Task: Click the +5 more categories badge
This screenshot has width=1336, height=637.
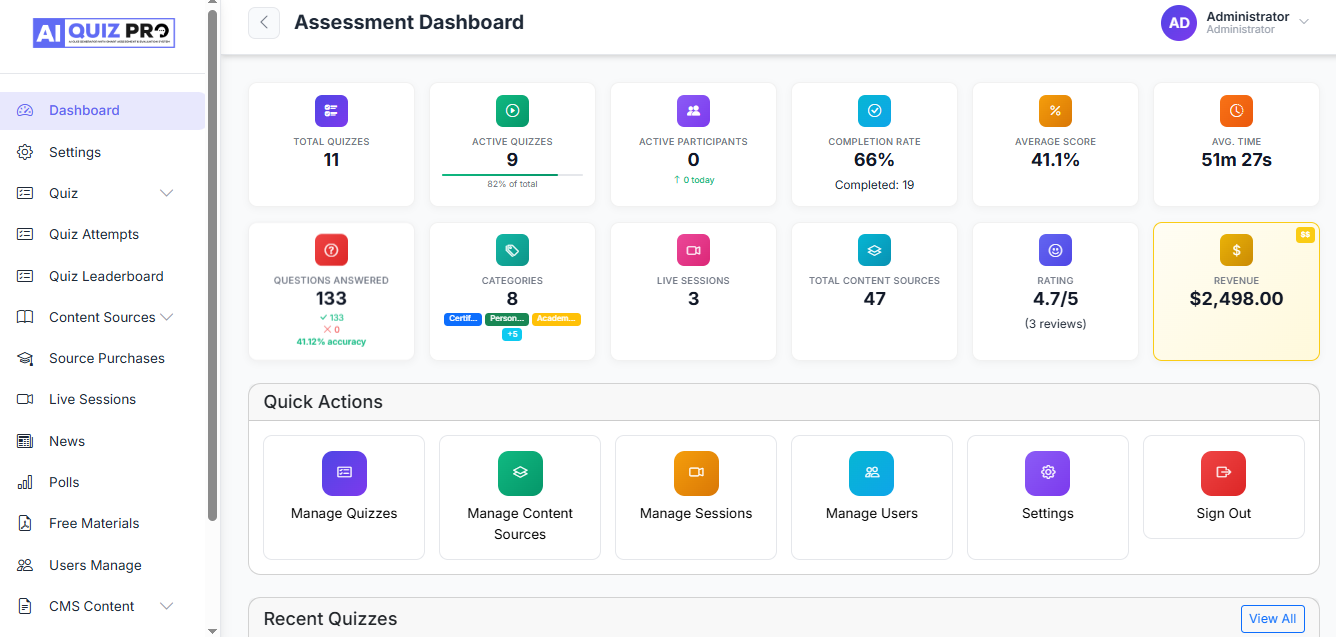Action: pyautogui.click(x=512, y=335)
